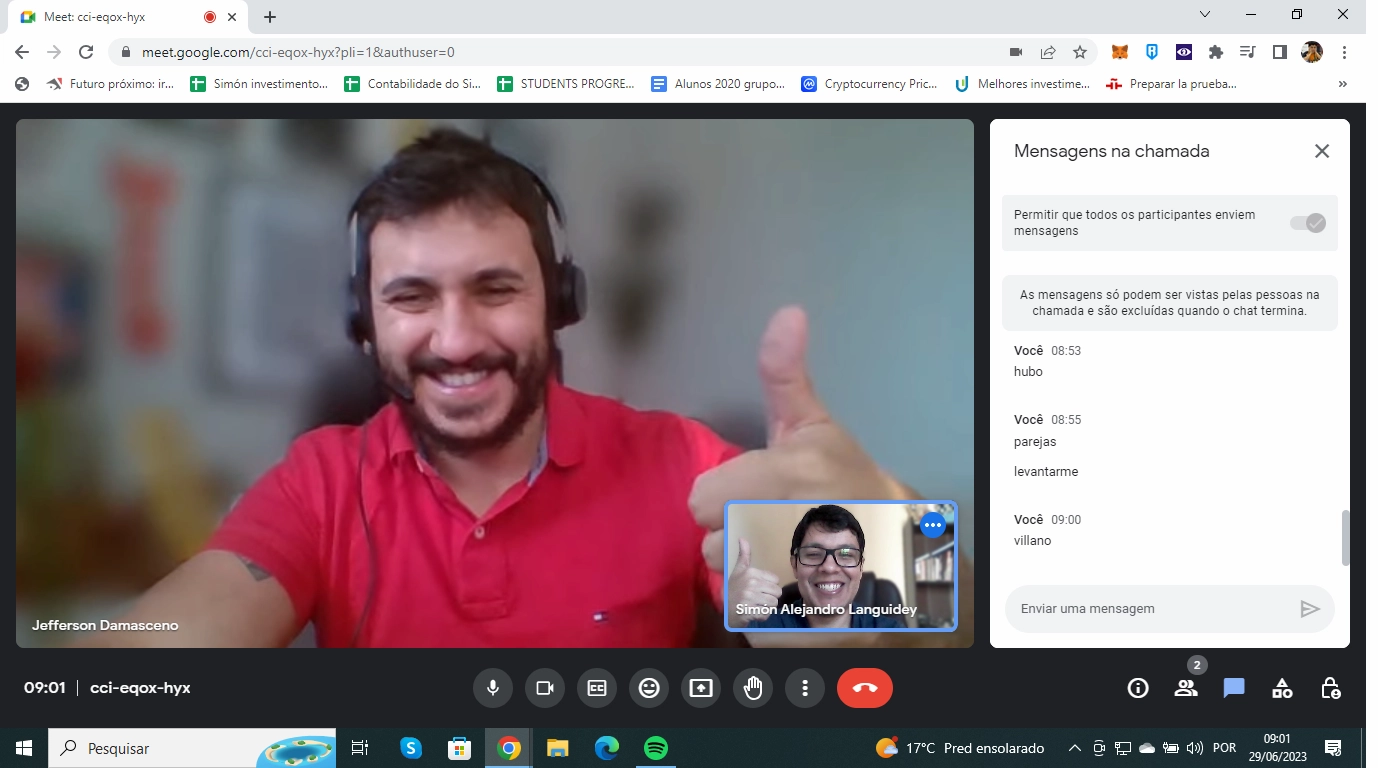Show the participants list icon
Image resolution: width=1378 pixels, height=768 pixels.
click(1186, 688)
